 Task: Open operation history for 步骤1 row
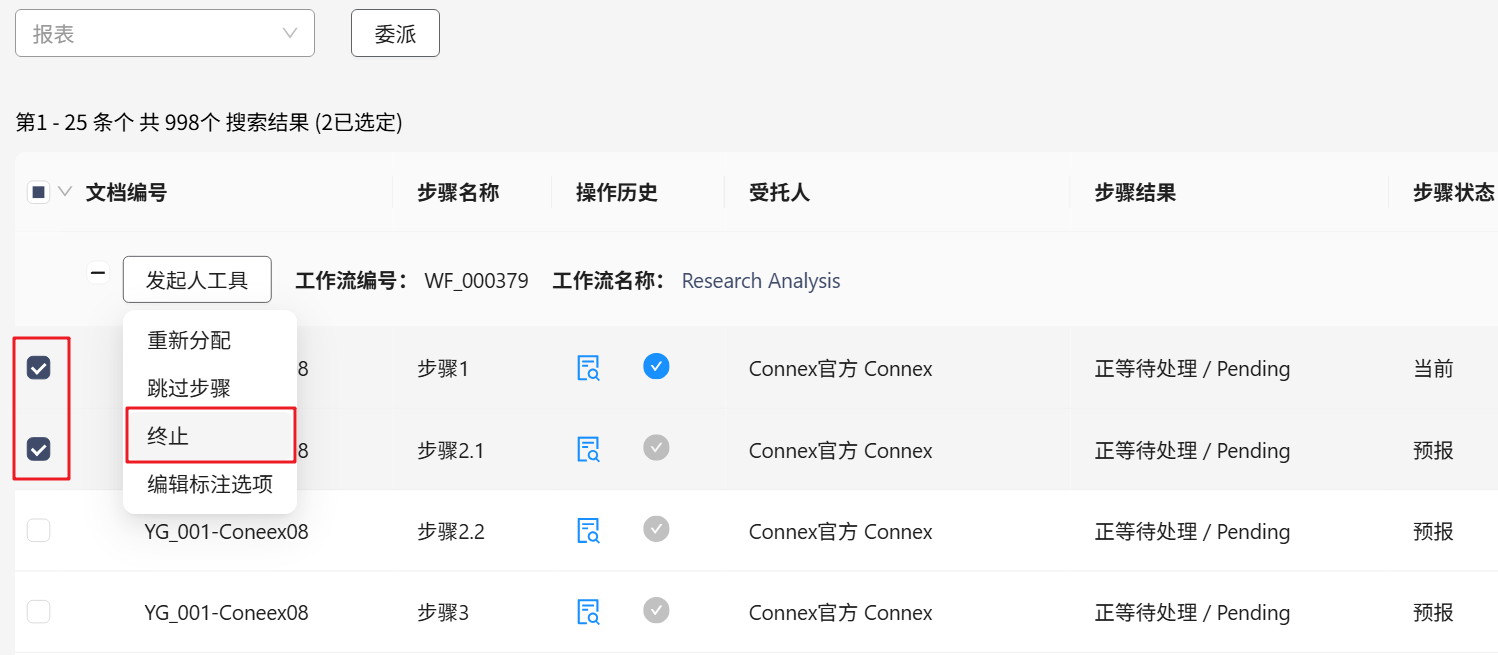[588, 369]
